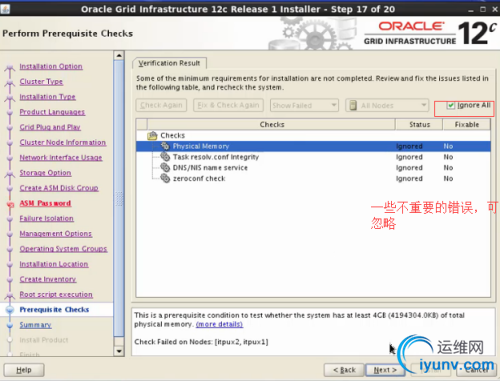Open the All Nodes dropdown
The width and height of the screenshot is (500, 381).
point(387,105)
